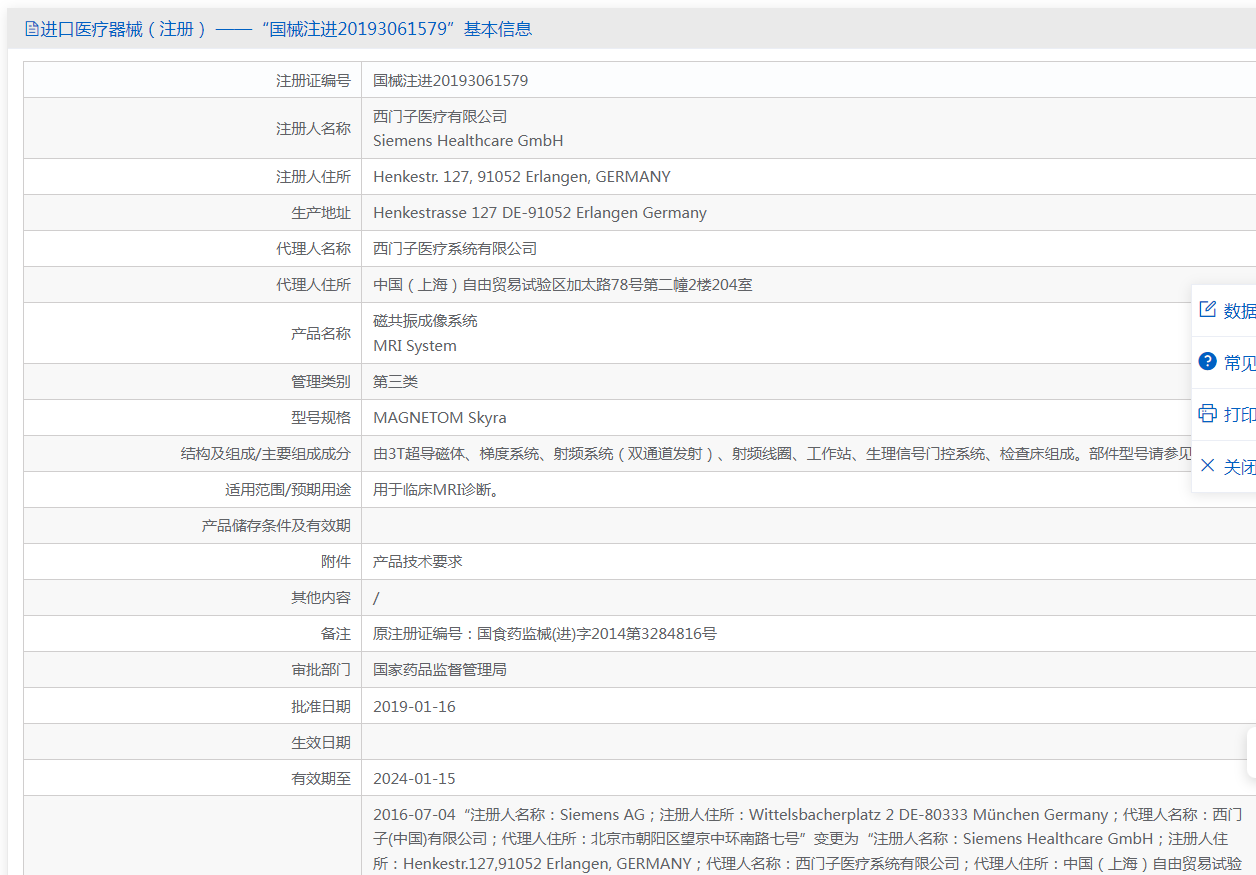This screenshot has width=1256, height=875.
Task: Select the "批准日期" row label
Action: coord(321,706)
